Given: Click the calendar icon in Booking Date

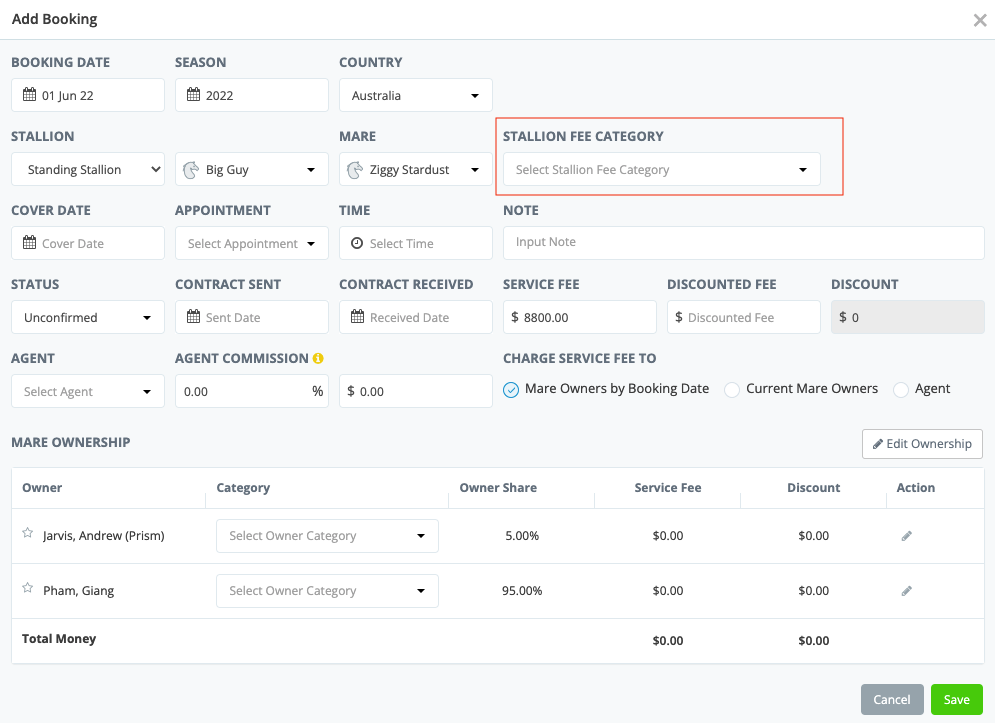Looking at the screenshot, I should tap(29, 96).
